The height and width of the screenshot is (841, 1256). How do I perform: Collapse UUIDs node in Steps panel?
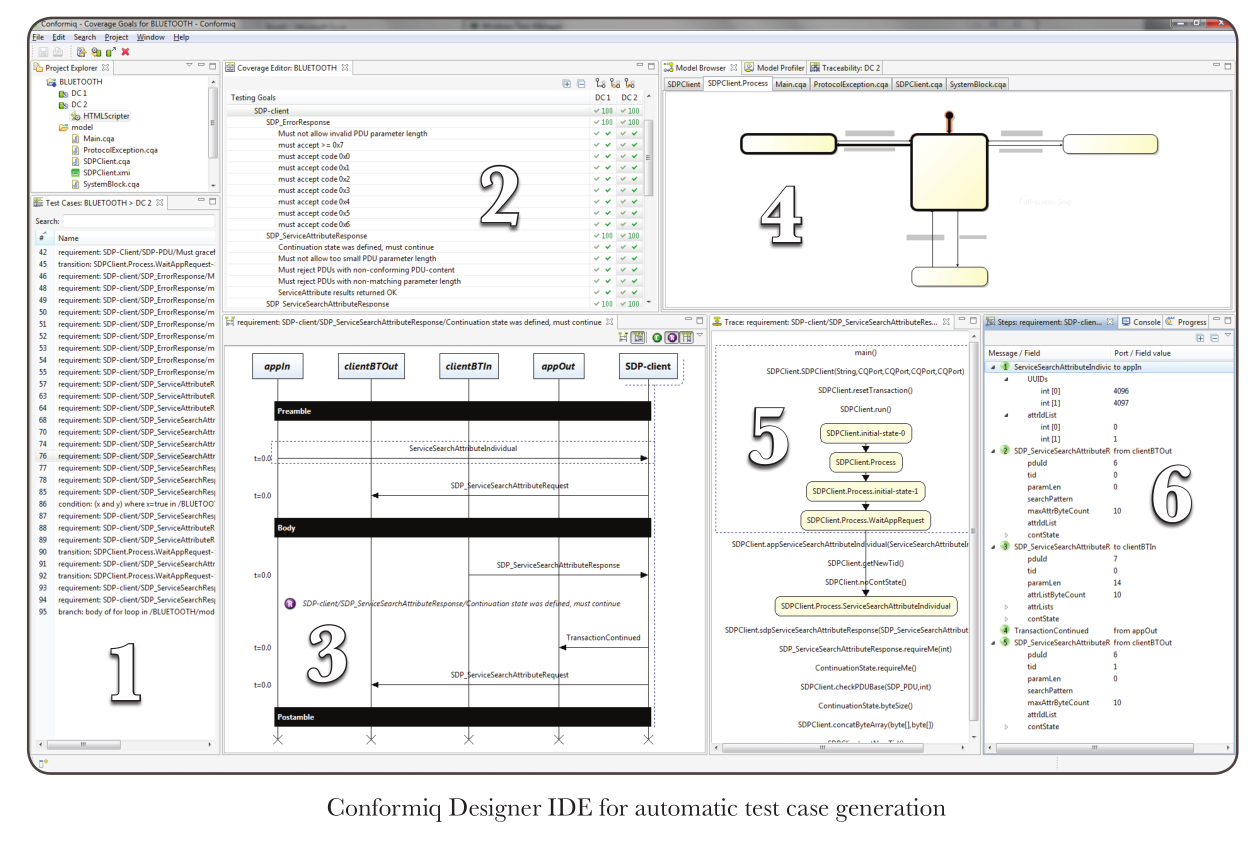coord(1006,379)
